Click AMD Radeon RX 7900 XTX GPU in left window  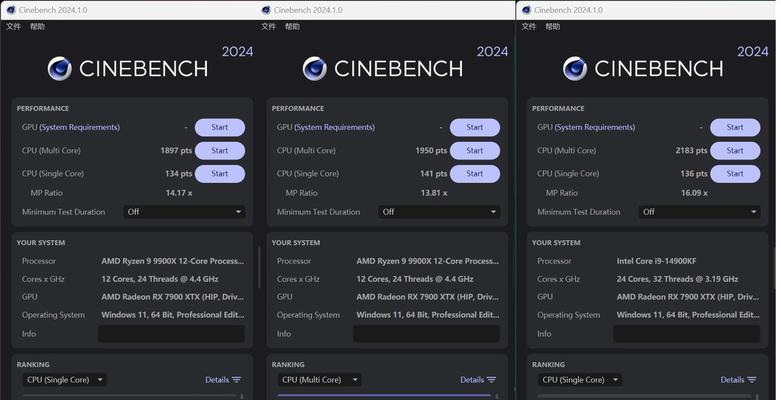coord(173,297)
